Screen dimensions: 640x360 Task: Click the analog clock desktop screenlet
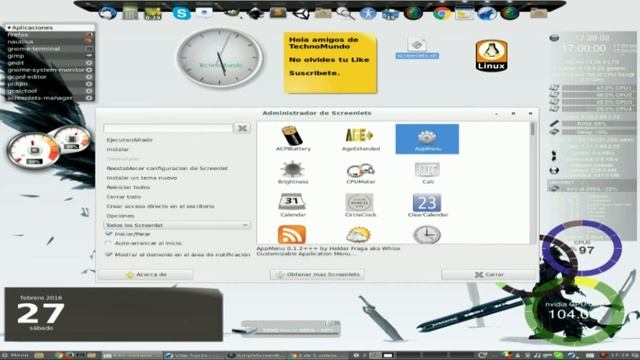[x=220, y=58]
